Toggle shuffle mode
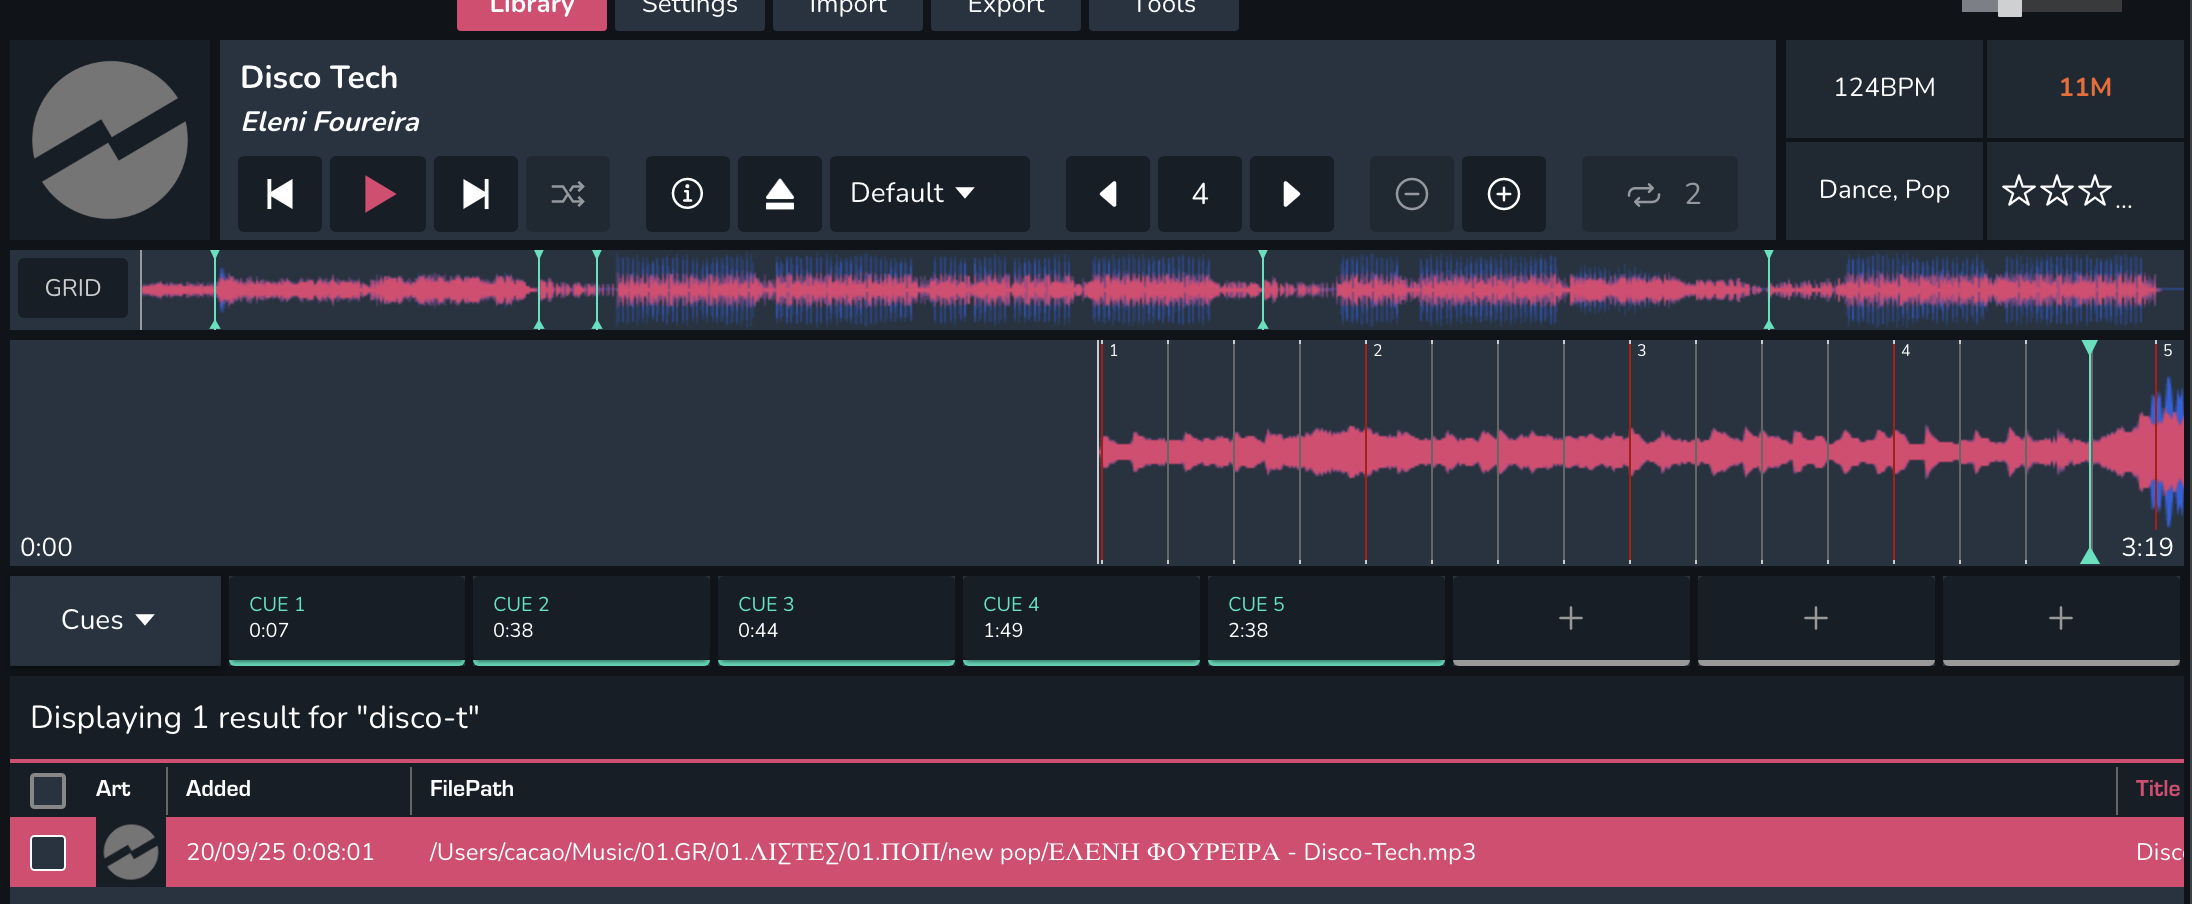This screenshot has height=904, width=2192. (568, 194)
